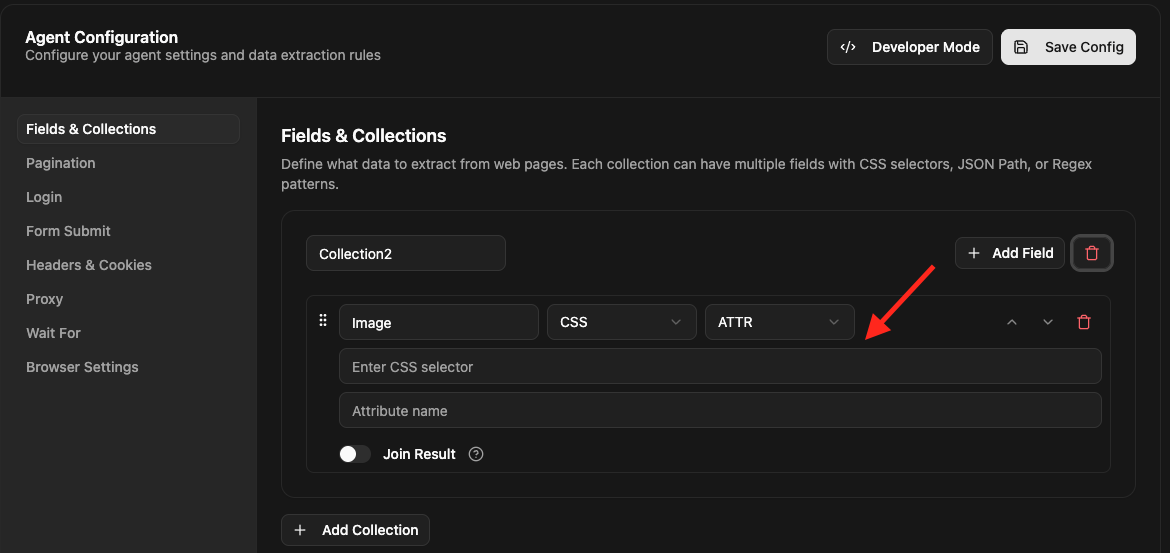Viewport: 1170px width, 553px height.
Task: Expand the ATTR extraction type dropdown
Action: coord(779,323)
